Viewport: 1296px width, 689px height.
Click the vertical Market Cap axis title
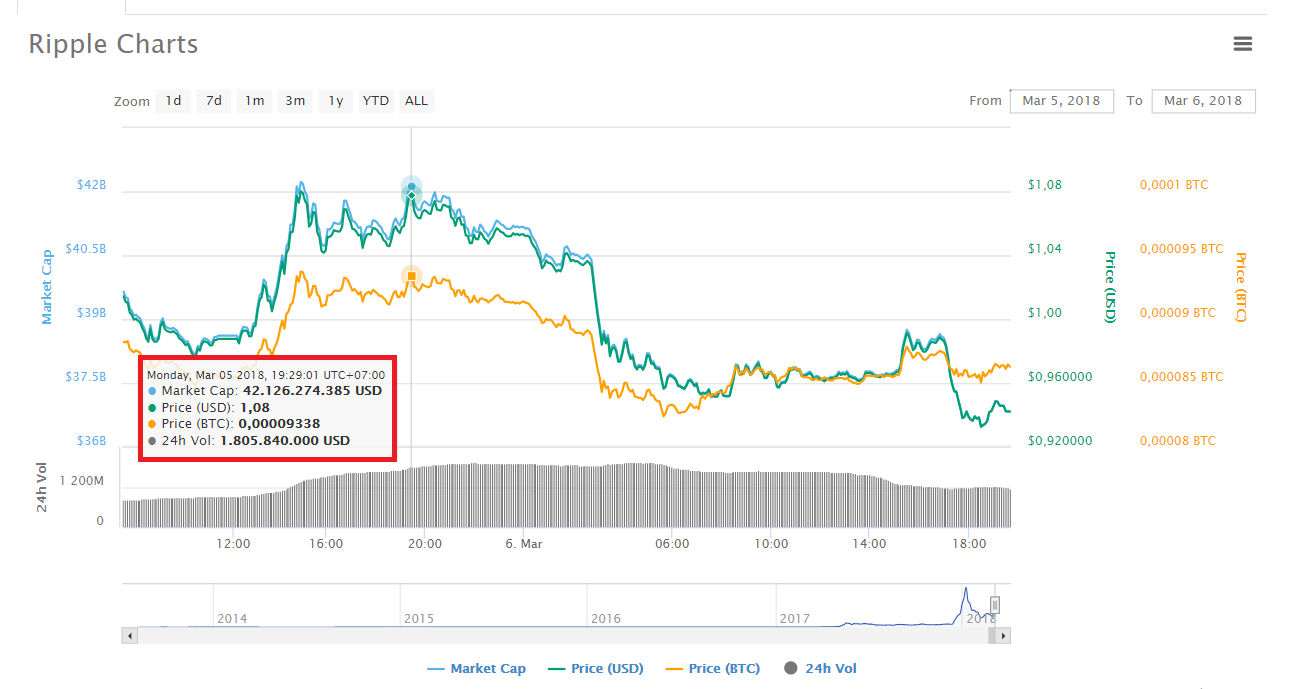pos(46,287)
